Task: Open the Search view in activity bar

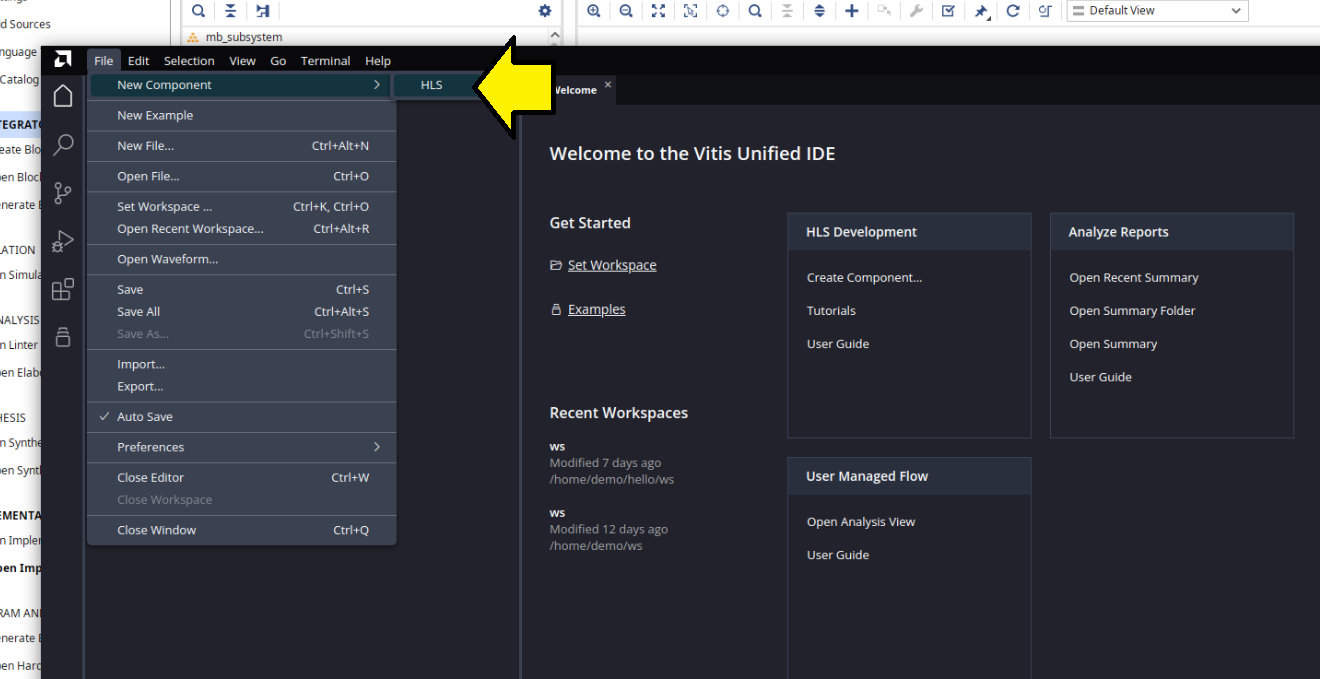Action: pyautogui.click(x=63, y=145)
